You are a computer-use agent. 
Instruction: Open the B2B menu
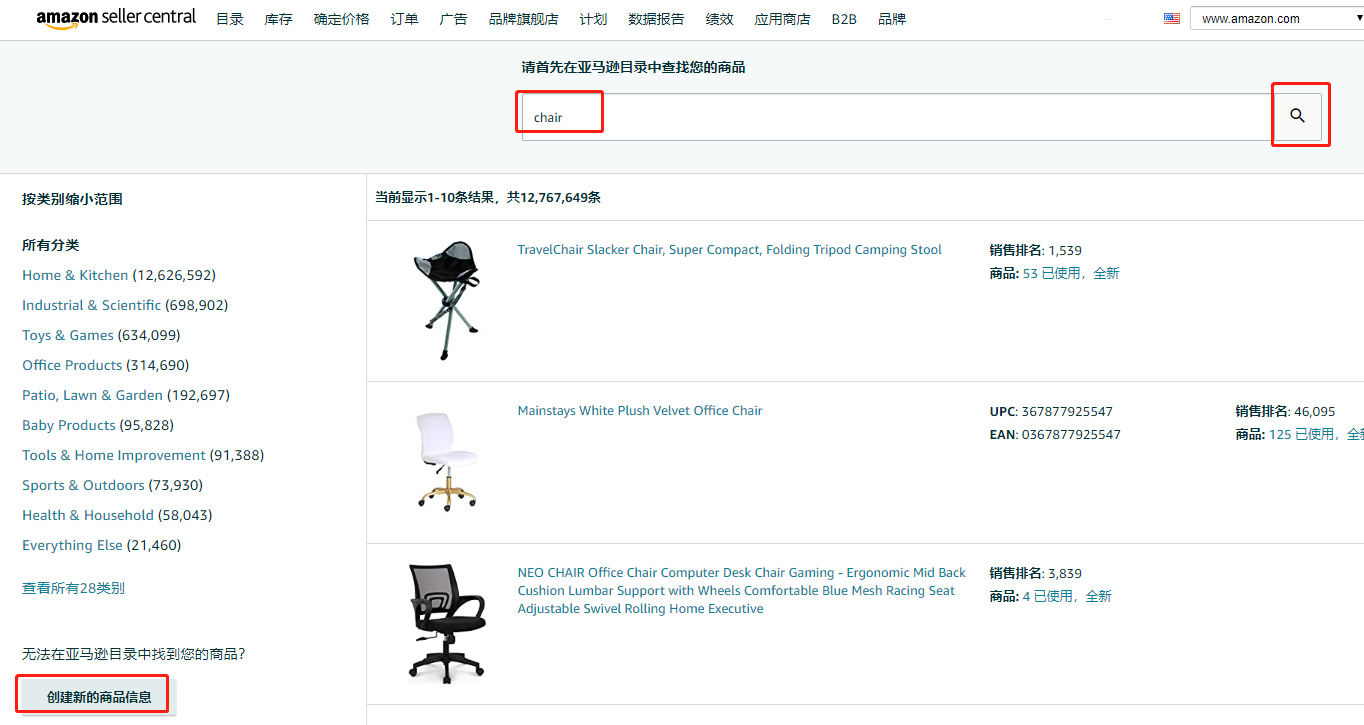pos(844,19)
